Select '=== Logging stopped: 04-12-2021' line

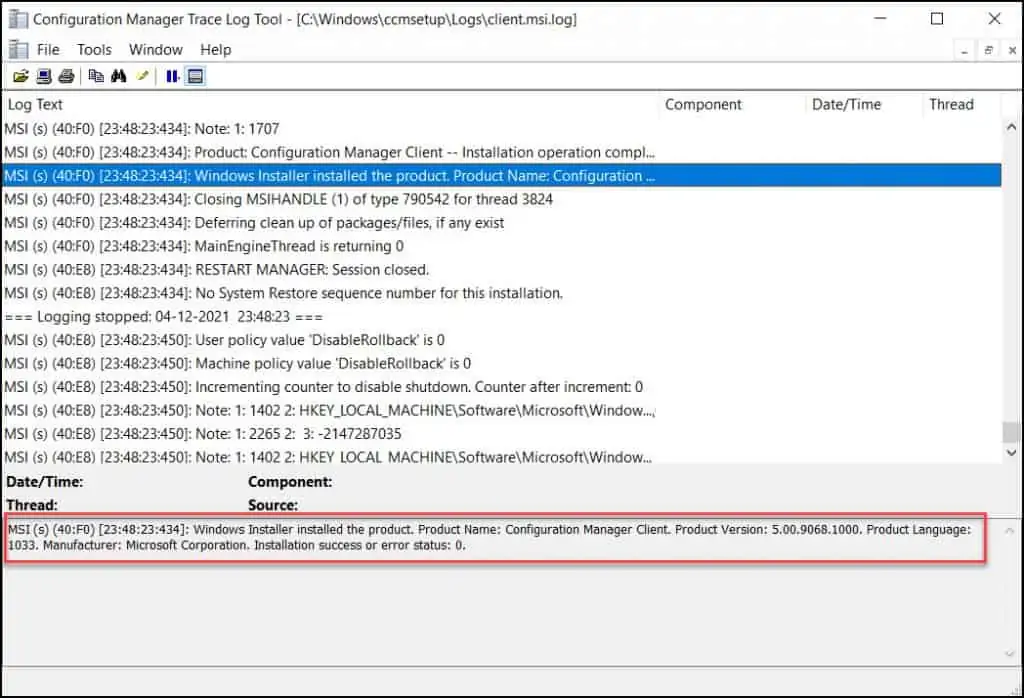[502, 317]
